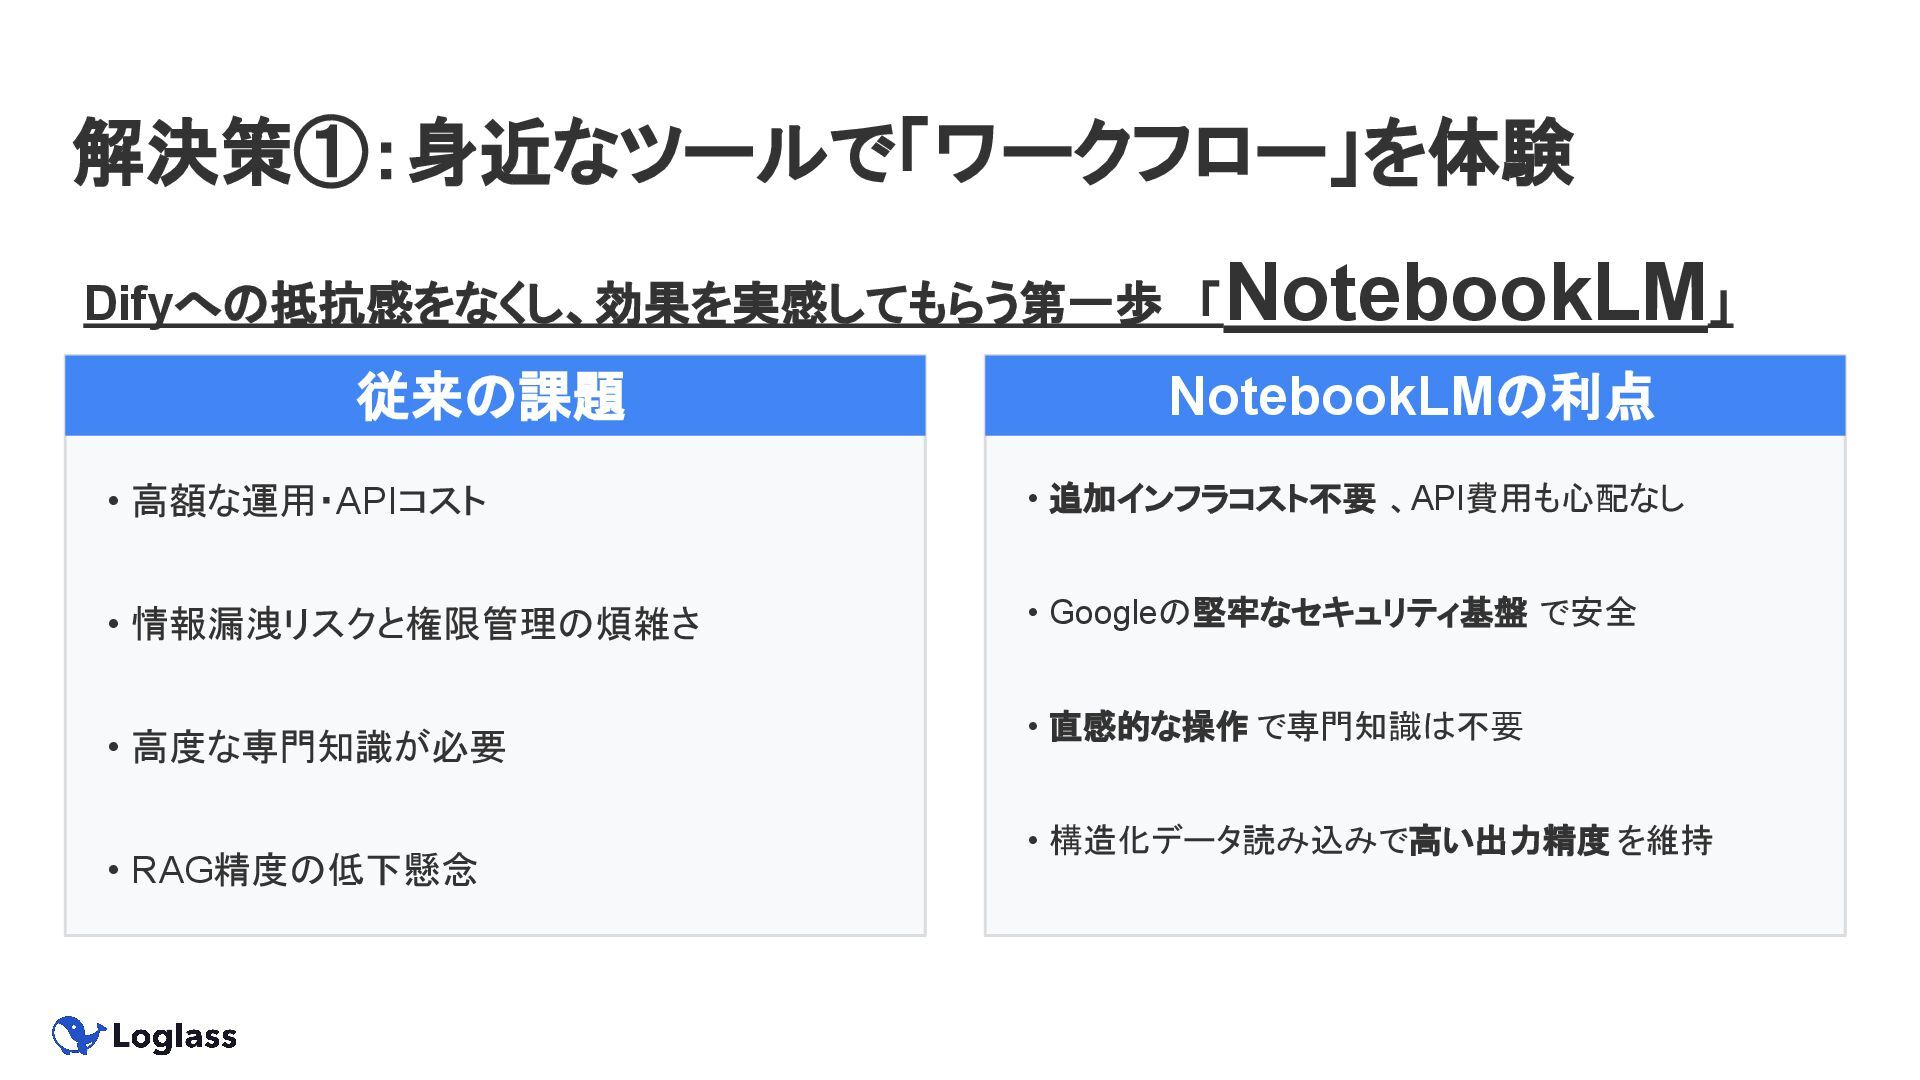Click the 高額な運用・APIコスト bullet
The image size is (1920, 1080).
[308, 501]
